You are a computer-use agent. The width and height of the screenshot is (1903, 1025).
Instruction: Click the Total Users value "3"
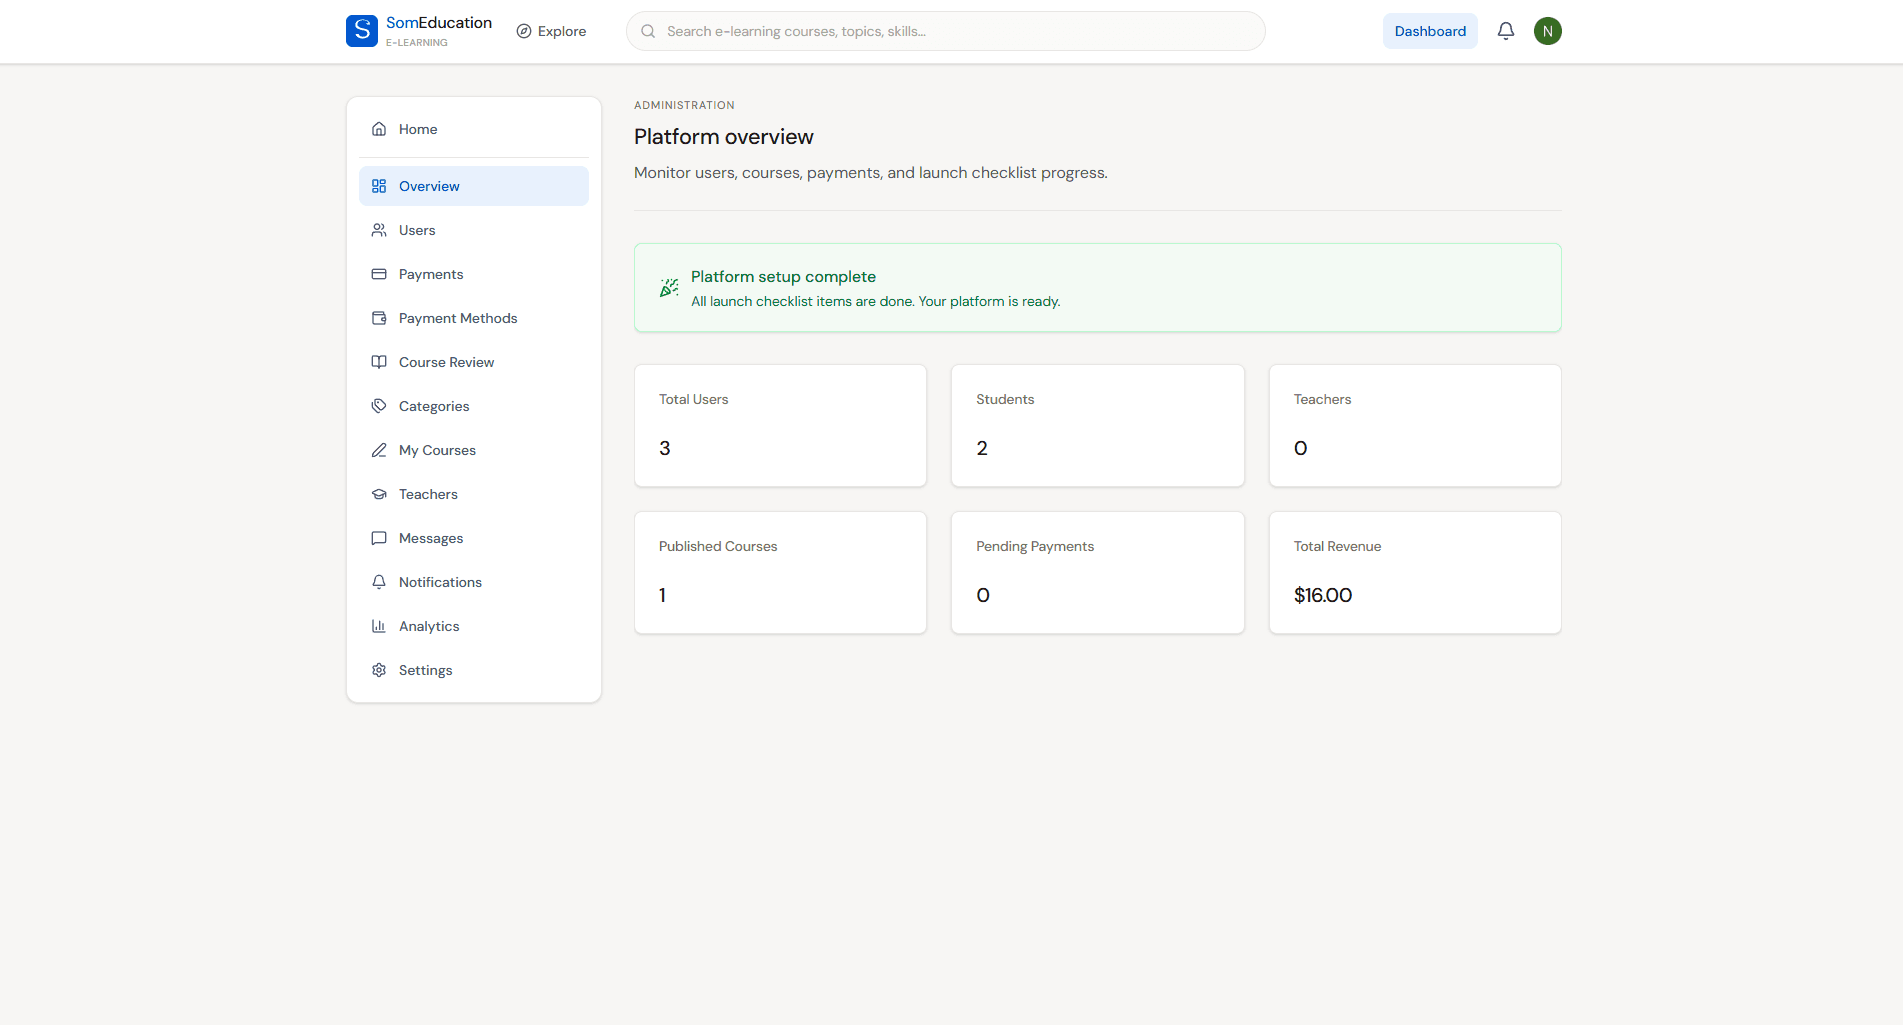[x=665, y=448]
